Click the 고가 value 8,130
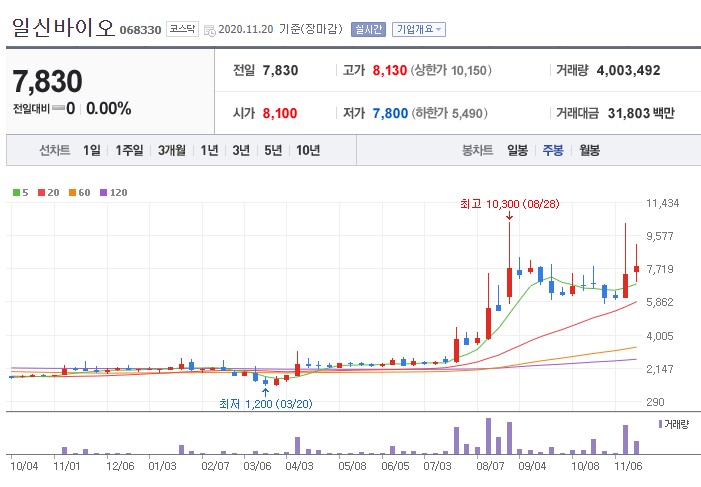The height and width of the screenshot is (487, 701). (389, 70)
